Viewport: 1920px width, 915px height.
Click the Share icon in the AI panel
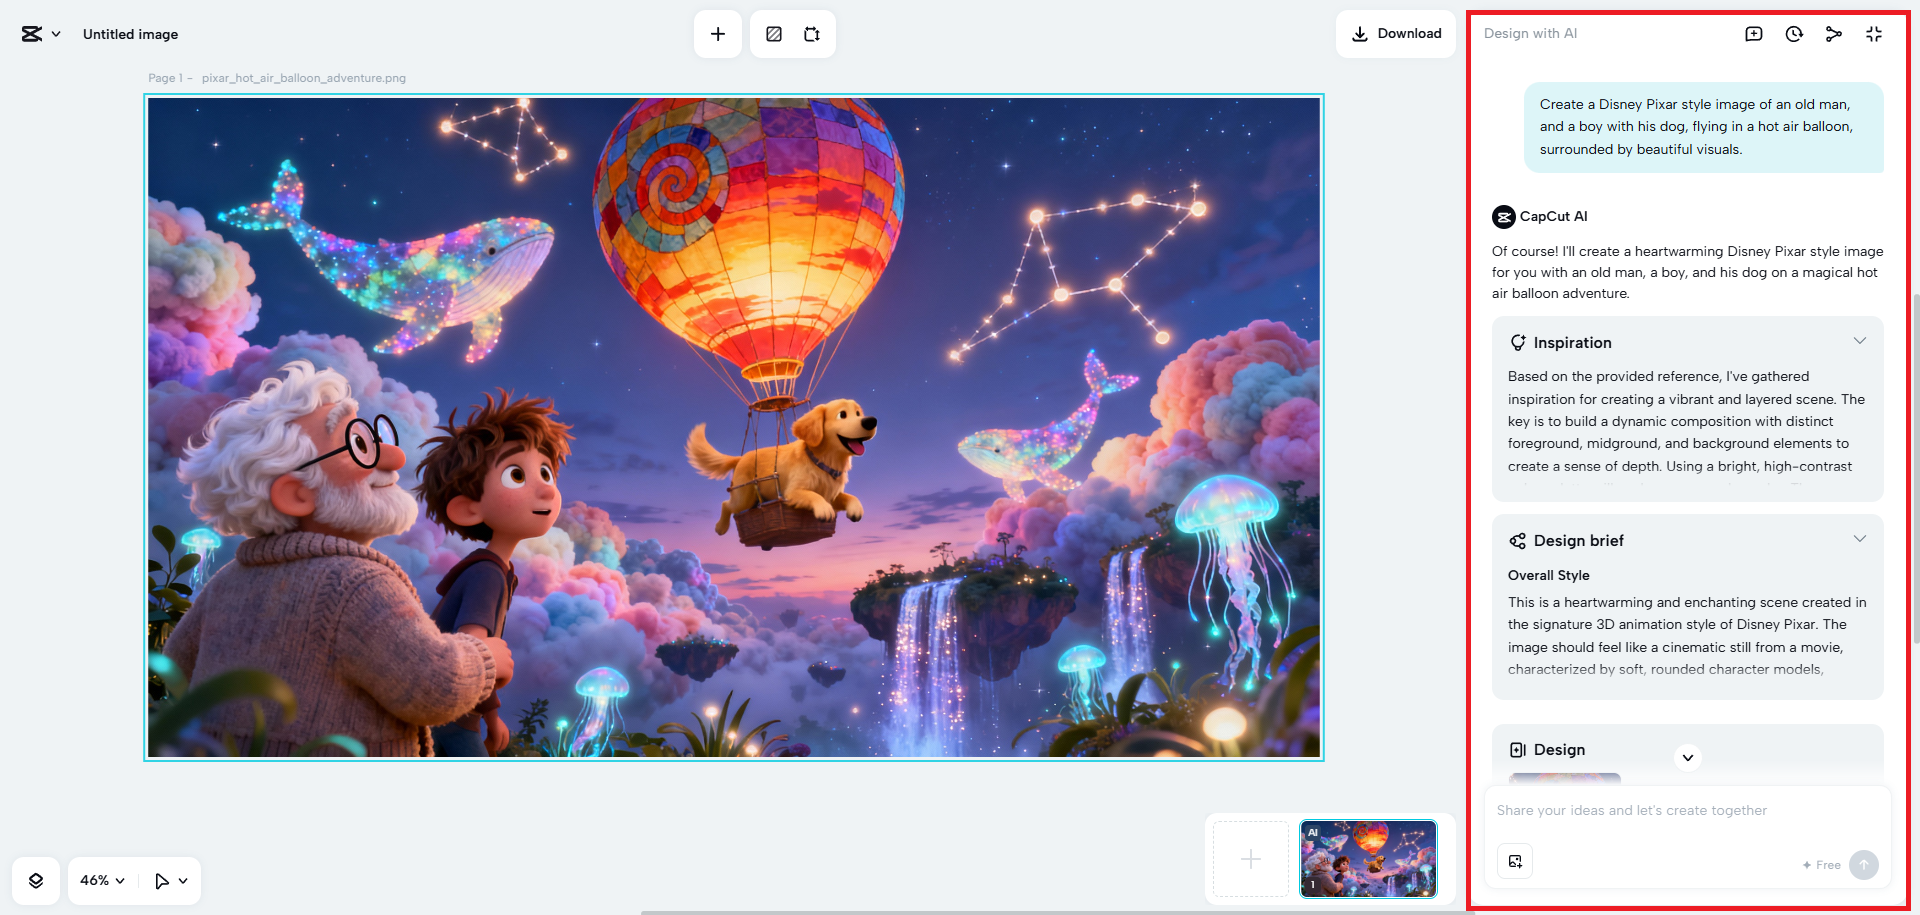[x=1834, y=33]
